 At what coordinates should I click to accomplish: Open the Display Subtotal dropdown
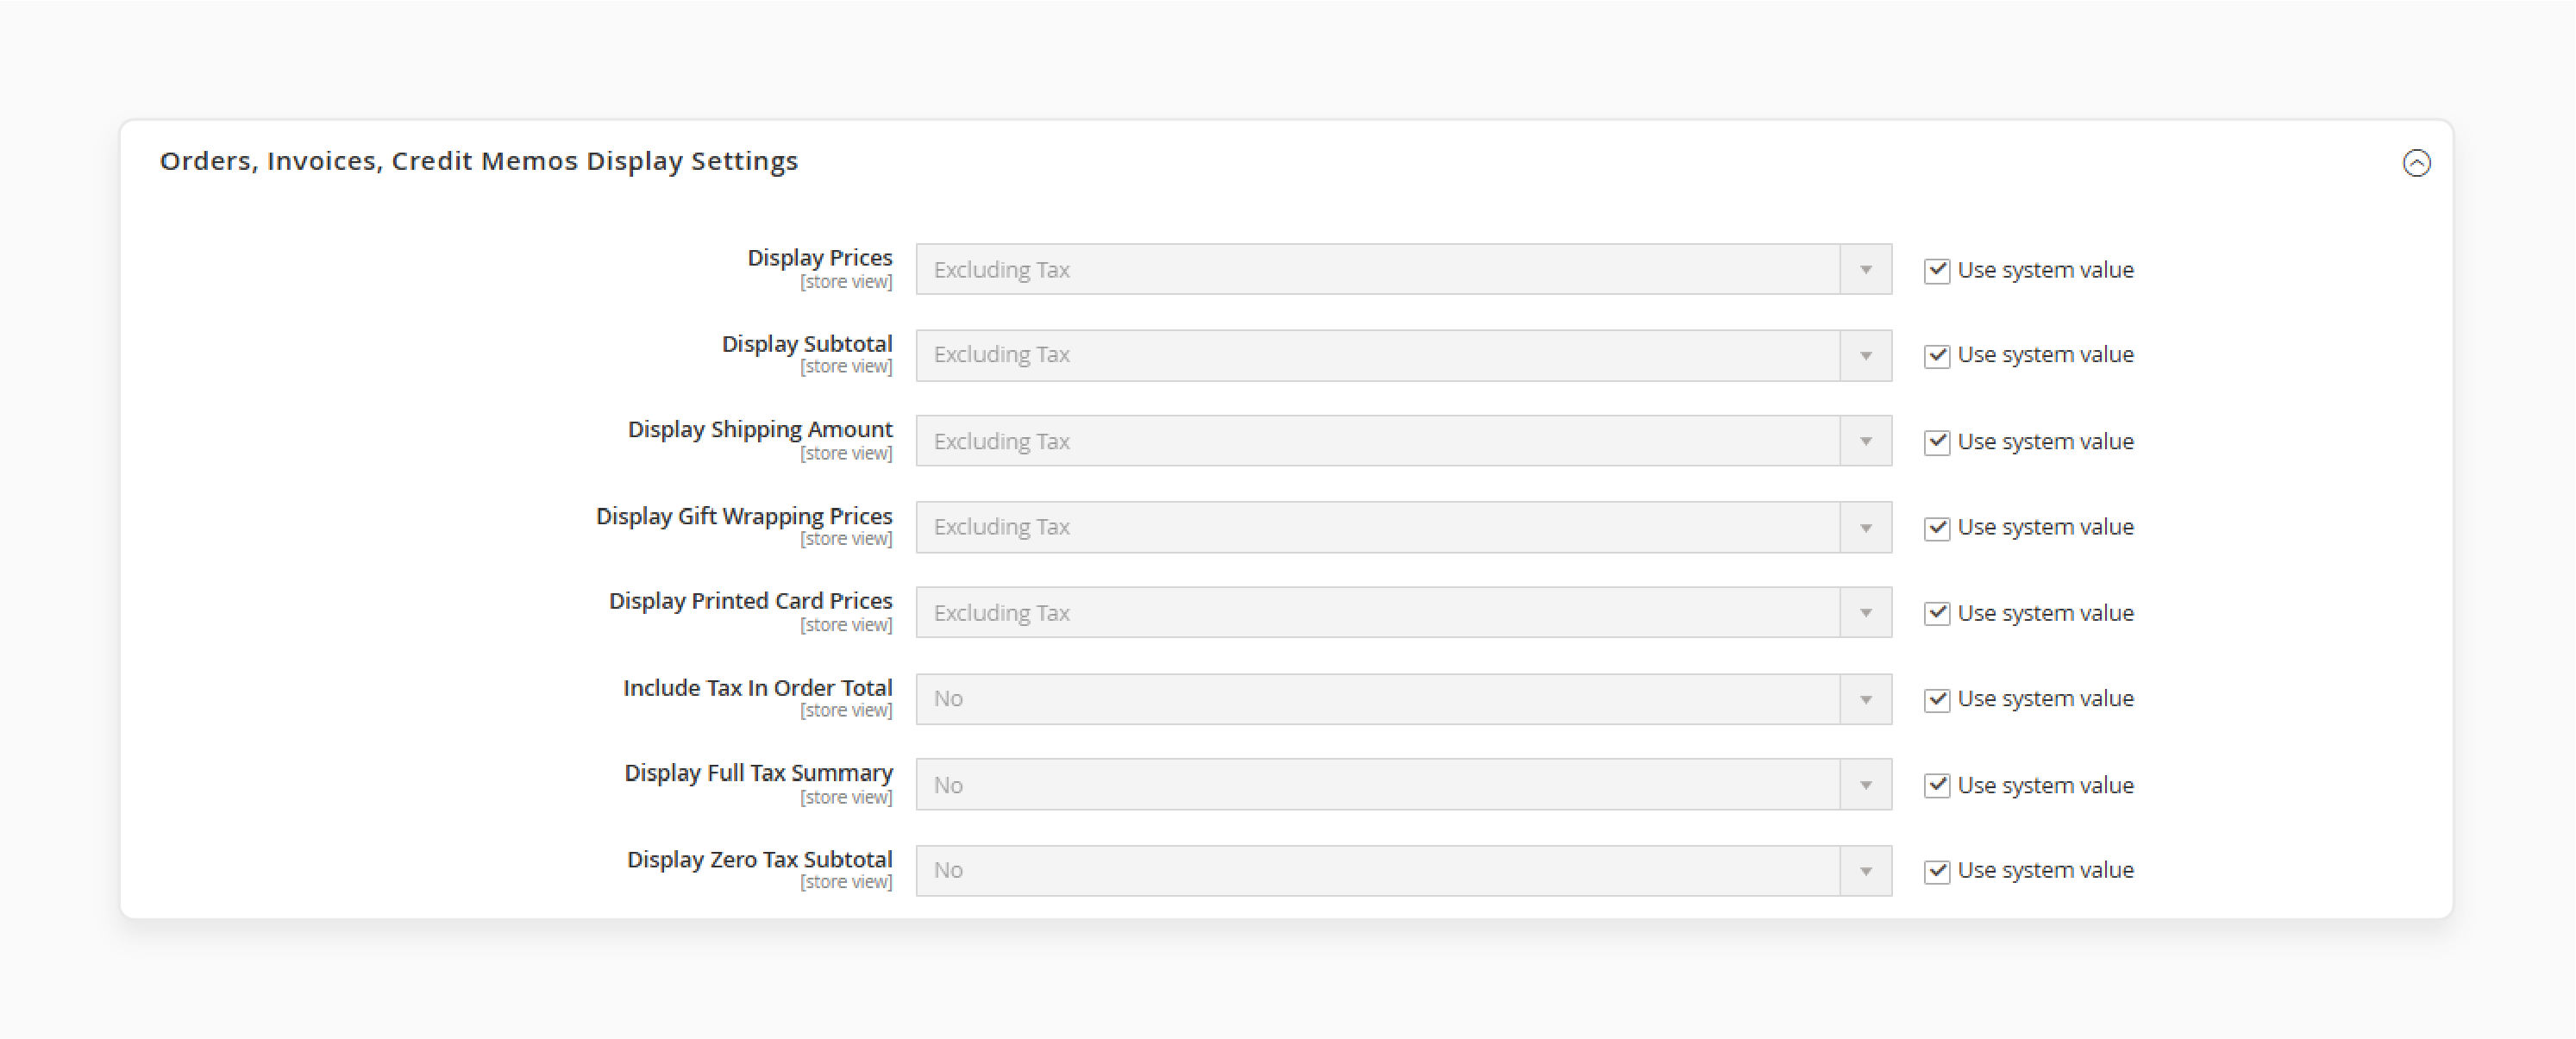[x=1403, y=355]
